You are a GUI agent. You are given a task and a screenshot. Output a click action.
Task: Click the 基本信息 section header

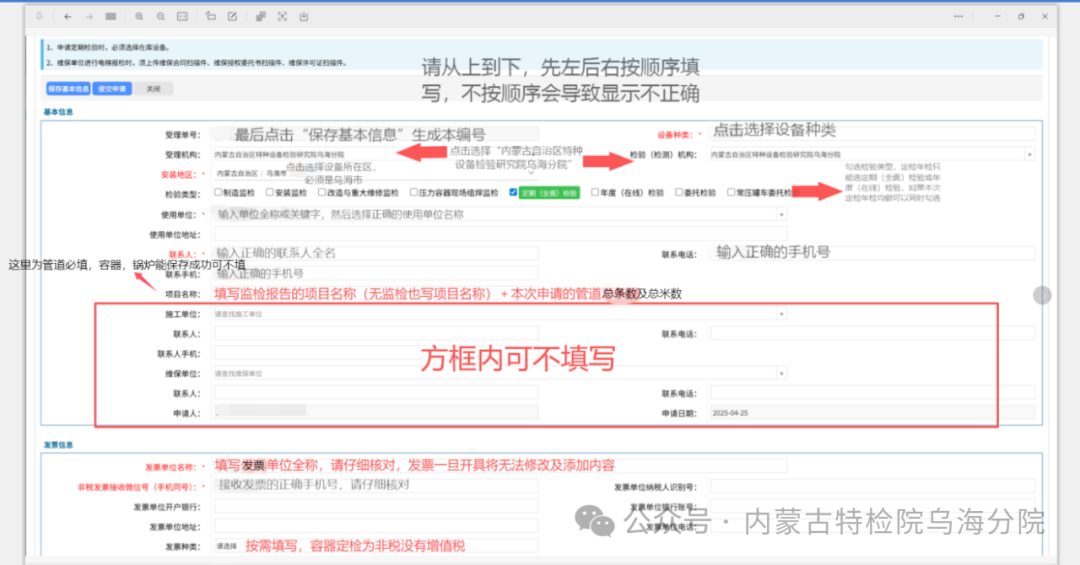click(59, 112)
